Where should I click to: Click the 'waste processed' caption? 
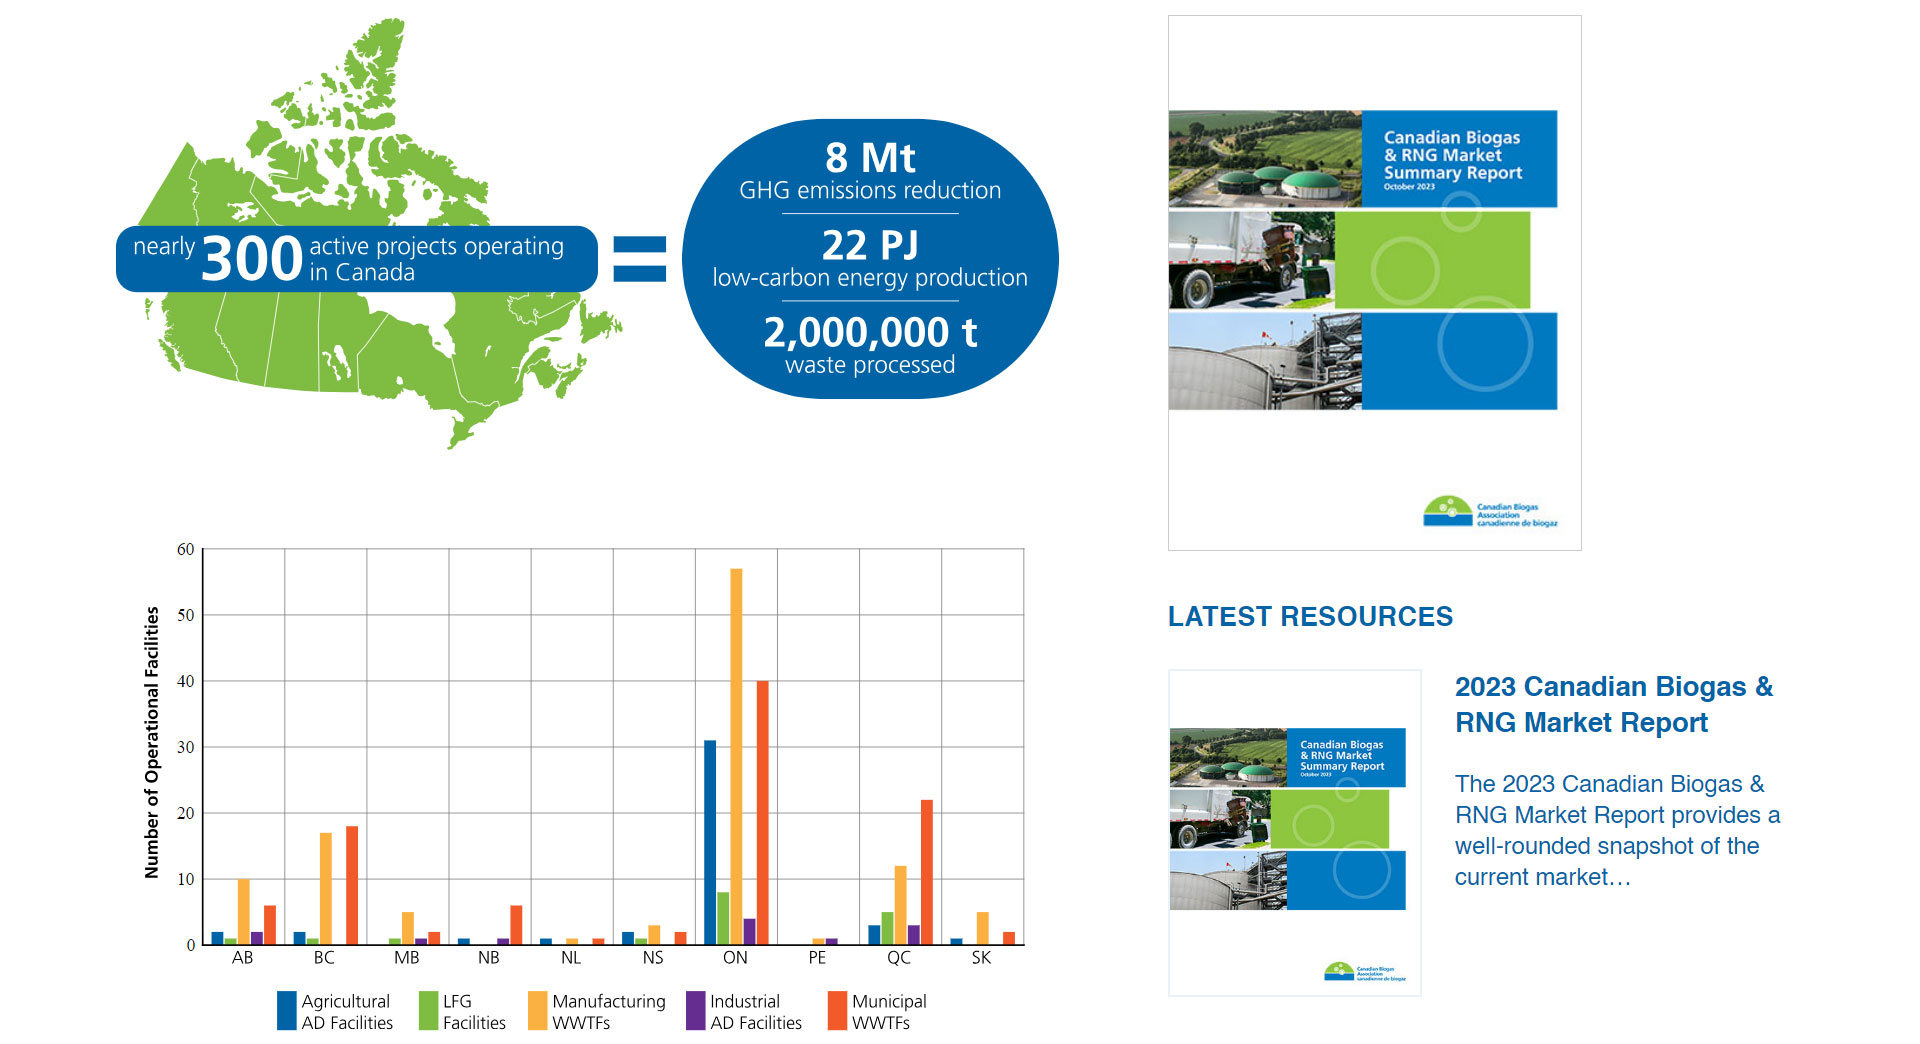pos(870,365)
